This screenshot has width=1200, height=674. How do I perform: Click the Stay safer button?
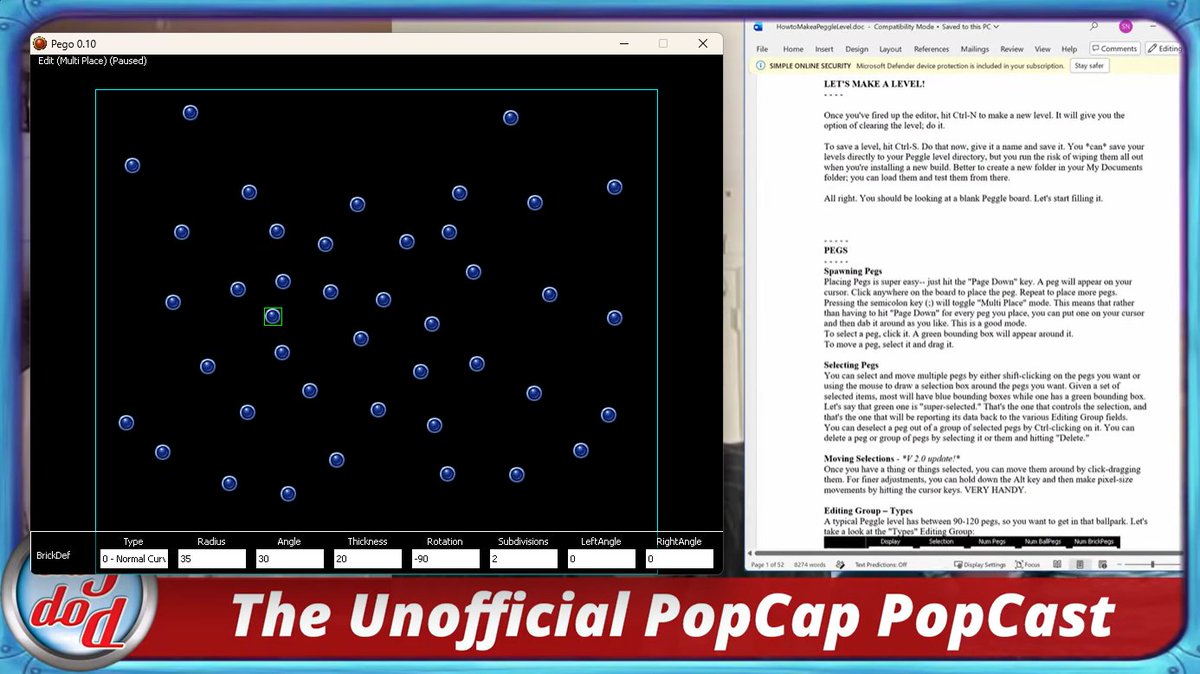coord(1089,66)
